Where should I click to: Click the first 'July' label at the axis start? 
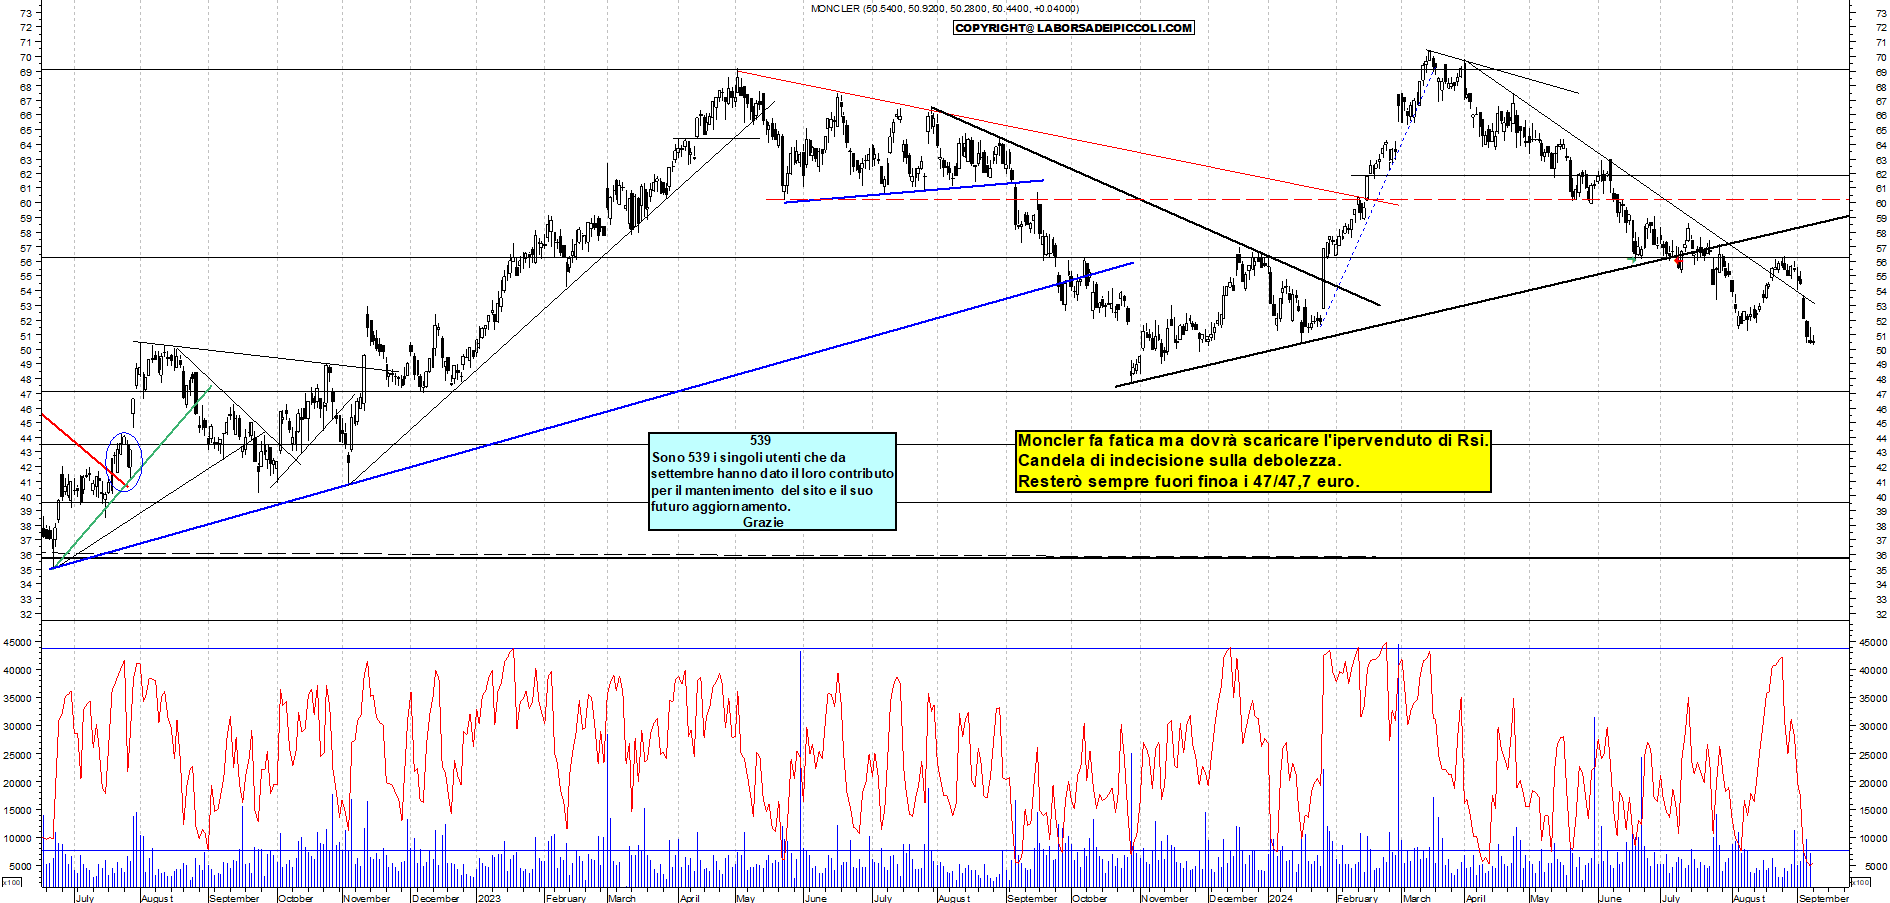tap(85, 898)
